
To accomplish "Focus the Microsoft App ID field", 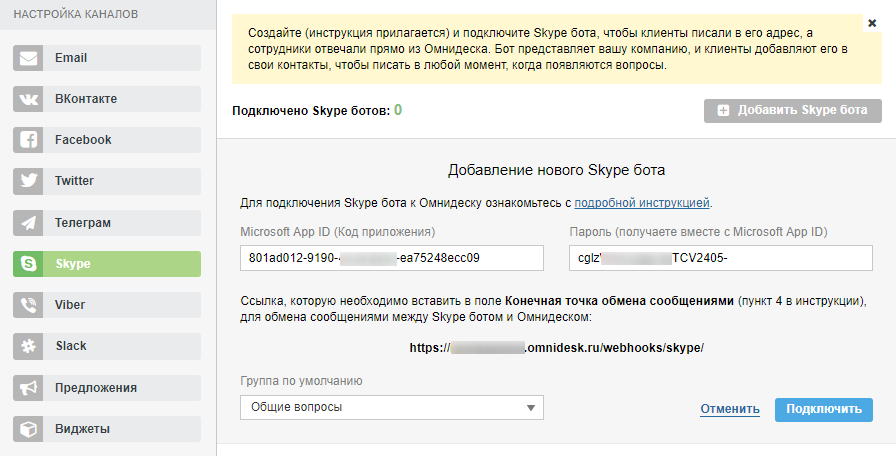I will 391,258.
